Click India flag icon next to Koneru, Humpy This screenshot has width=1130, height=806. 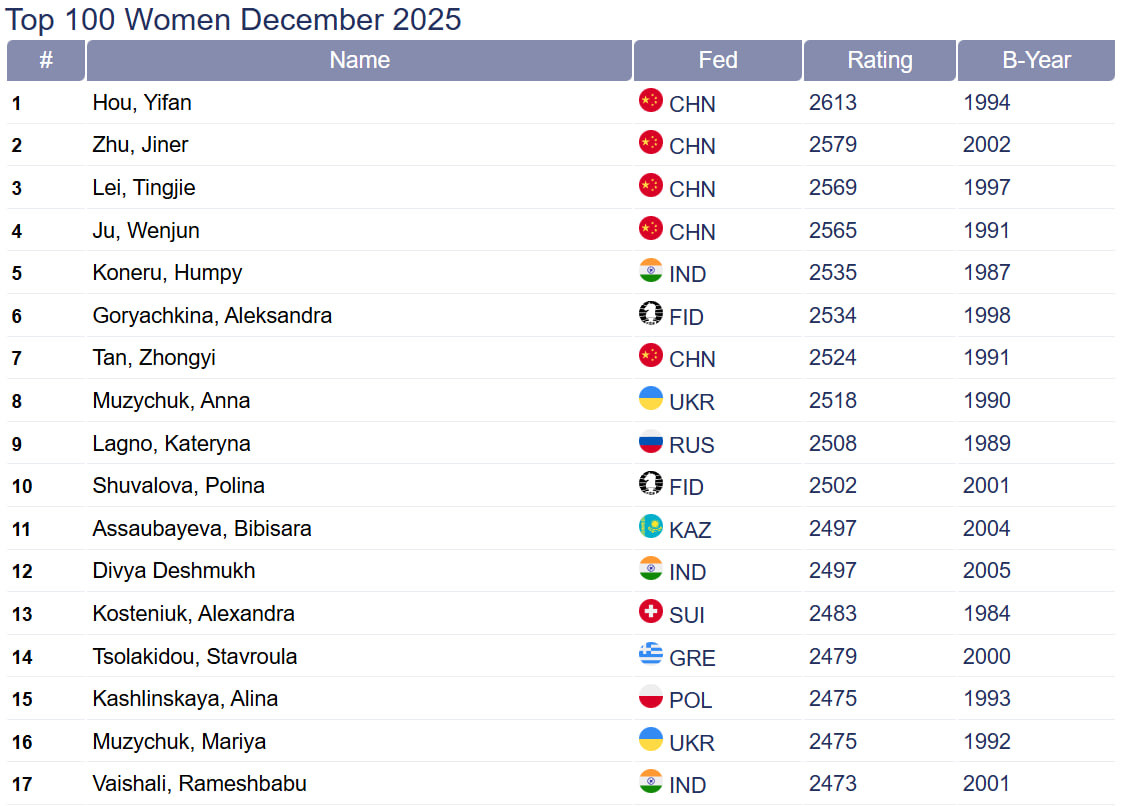(651, 271)
